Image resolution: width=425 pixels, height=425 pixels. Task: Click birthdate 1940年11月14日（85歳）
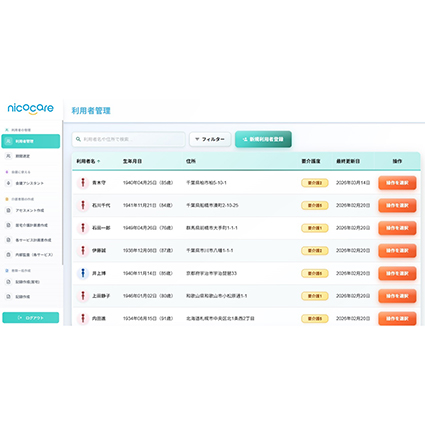point(148,273)
